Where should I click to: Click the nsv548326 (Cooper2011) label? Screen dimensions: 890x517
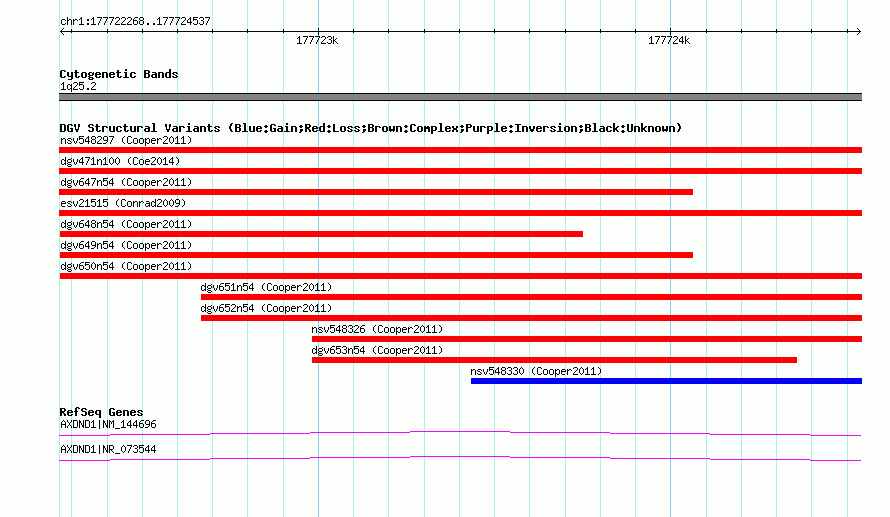click(377, 329)
